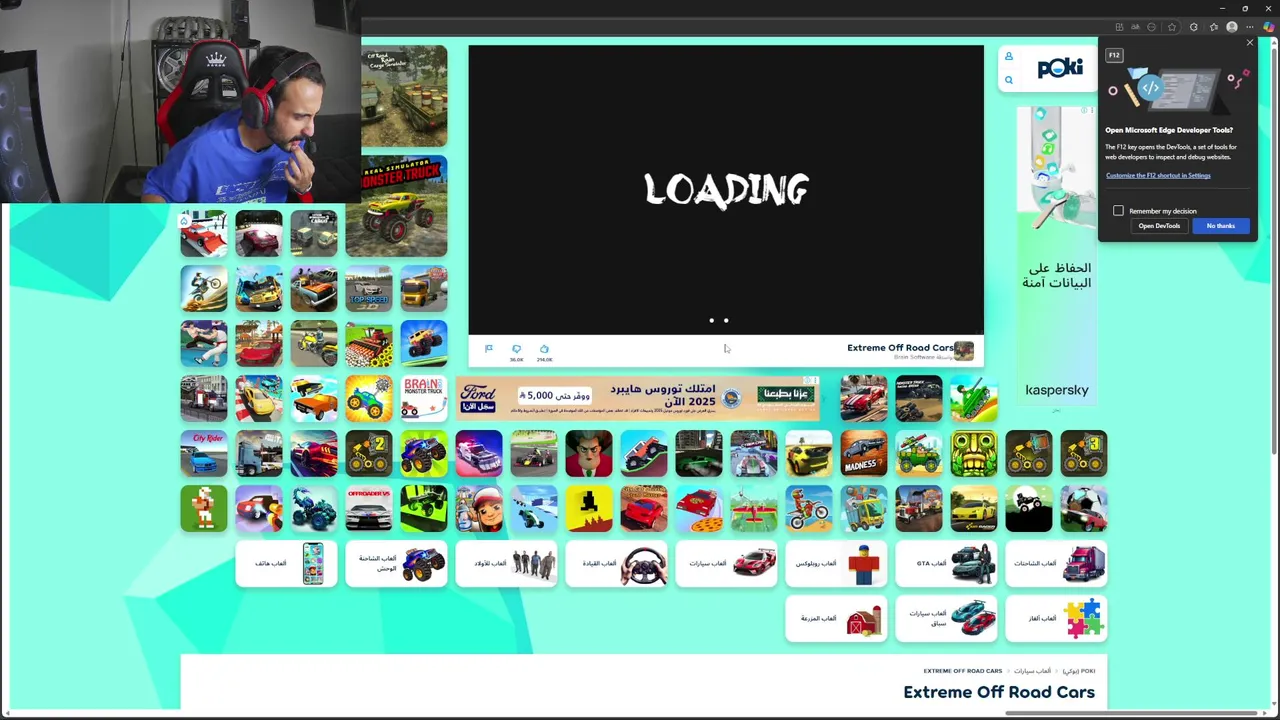Viewport: 1280px width, 720px height.
Task: Click the Ford Taurus Hybrid banner ad
Action: click(638, 398)
